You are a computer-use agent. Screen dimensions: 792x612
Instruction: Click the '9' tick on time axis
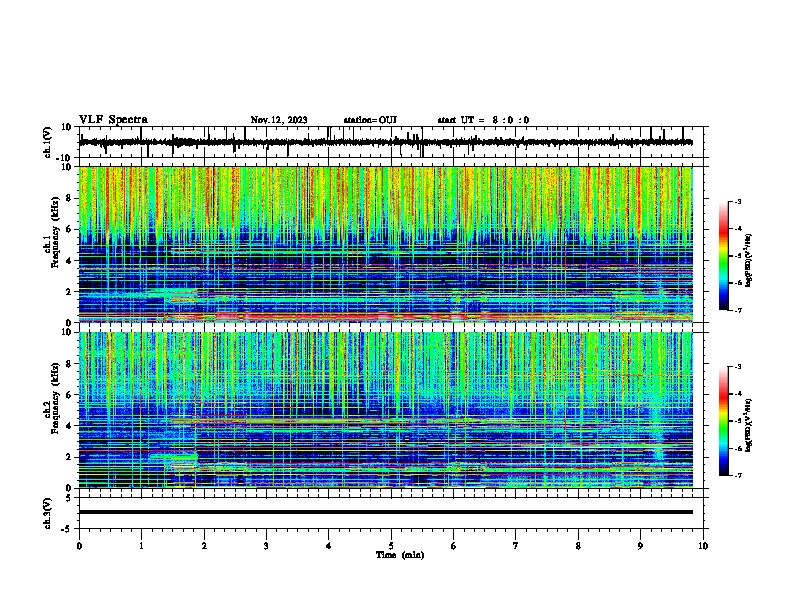pyautogui.click(x=640, y=546)
